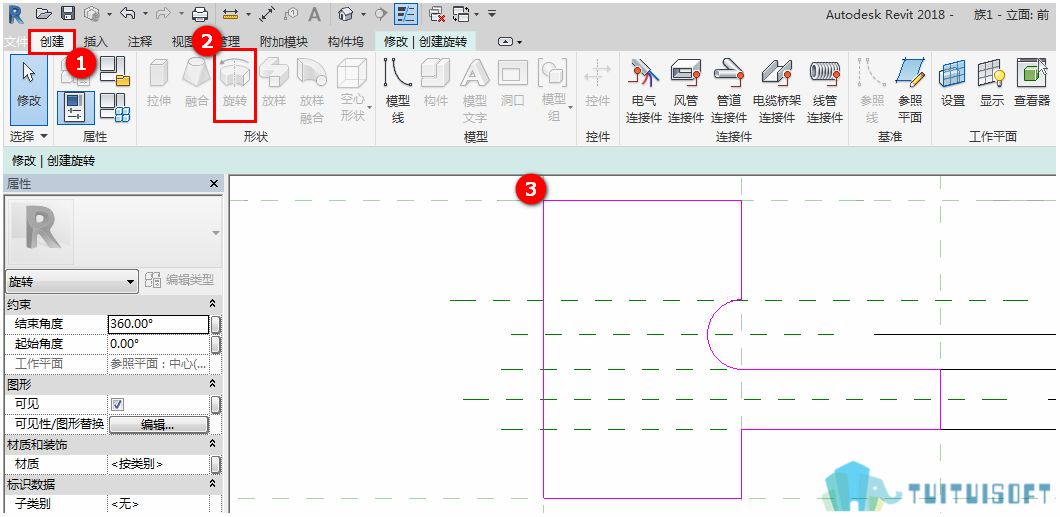The image size is (1060, 517).
Task: Choose the 模型线 model line tool
Action: point(398,90)
